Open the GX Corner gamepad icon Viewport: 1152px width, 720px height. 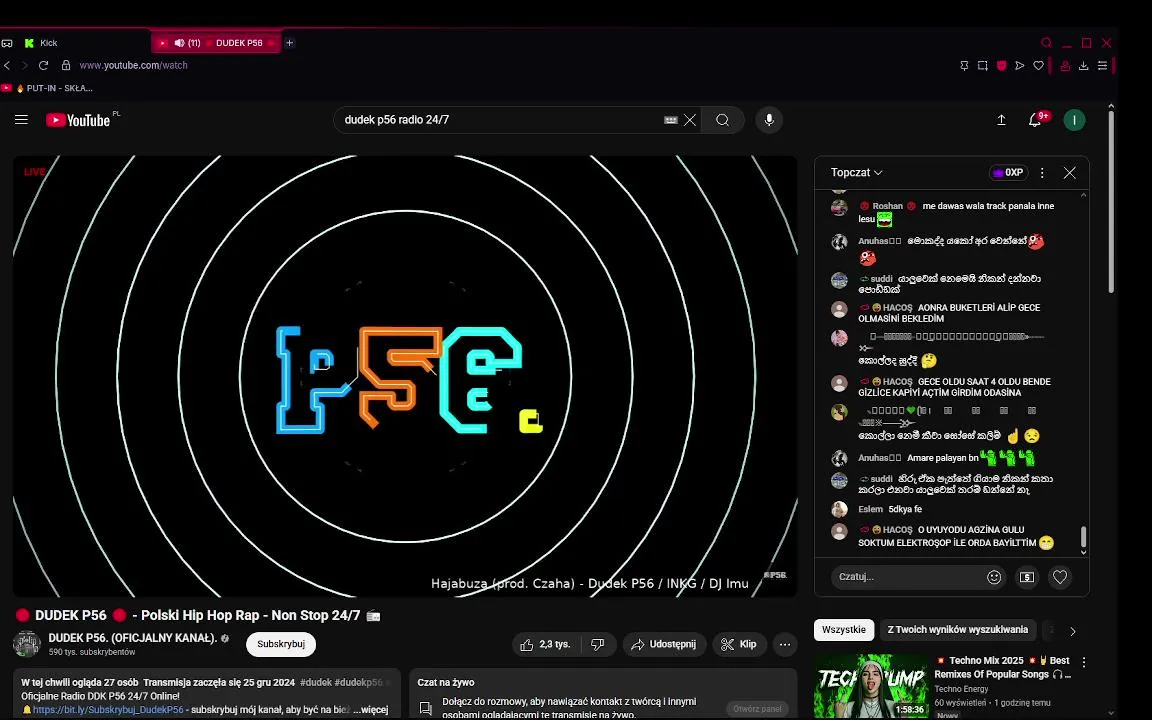(7, 43)
